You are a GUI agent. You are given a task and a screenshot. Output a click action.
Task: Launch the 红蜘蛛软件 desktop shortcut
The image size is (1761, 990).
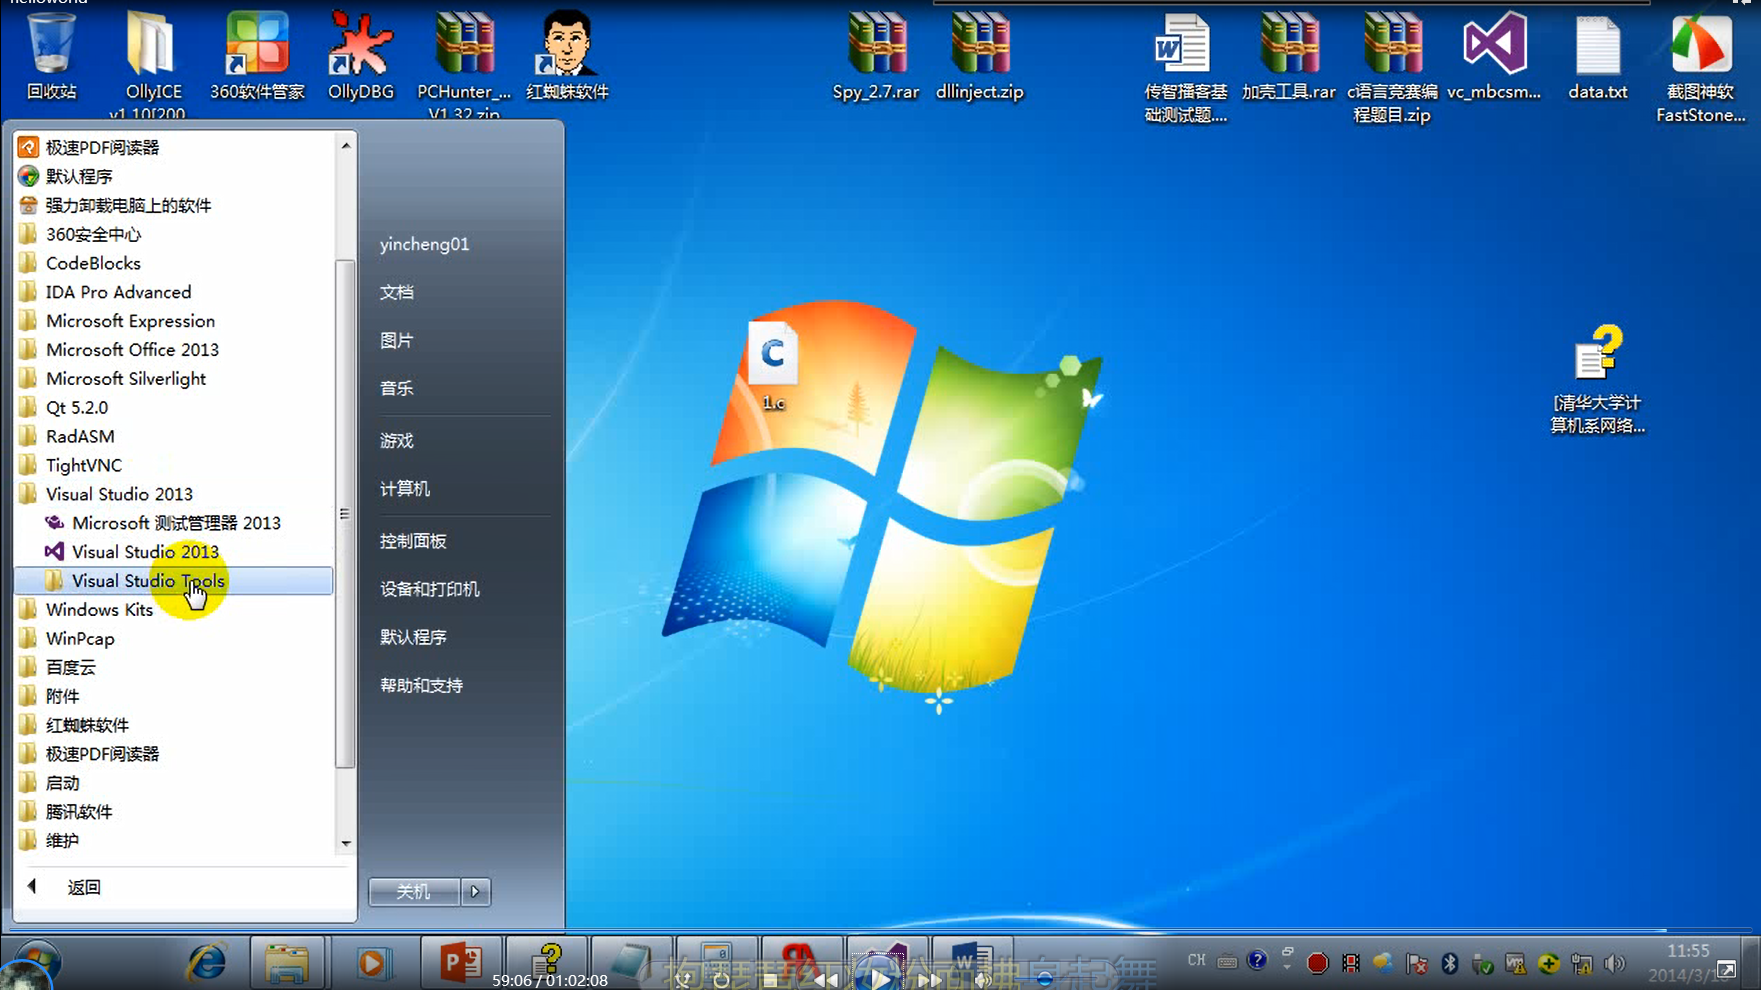click(x=567, y=57)
